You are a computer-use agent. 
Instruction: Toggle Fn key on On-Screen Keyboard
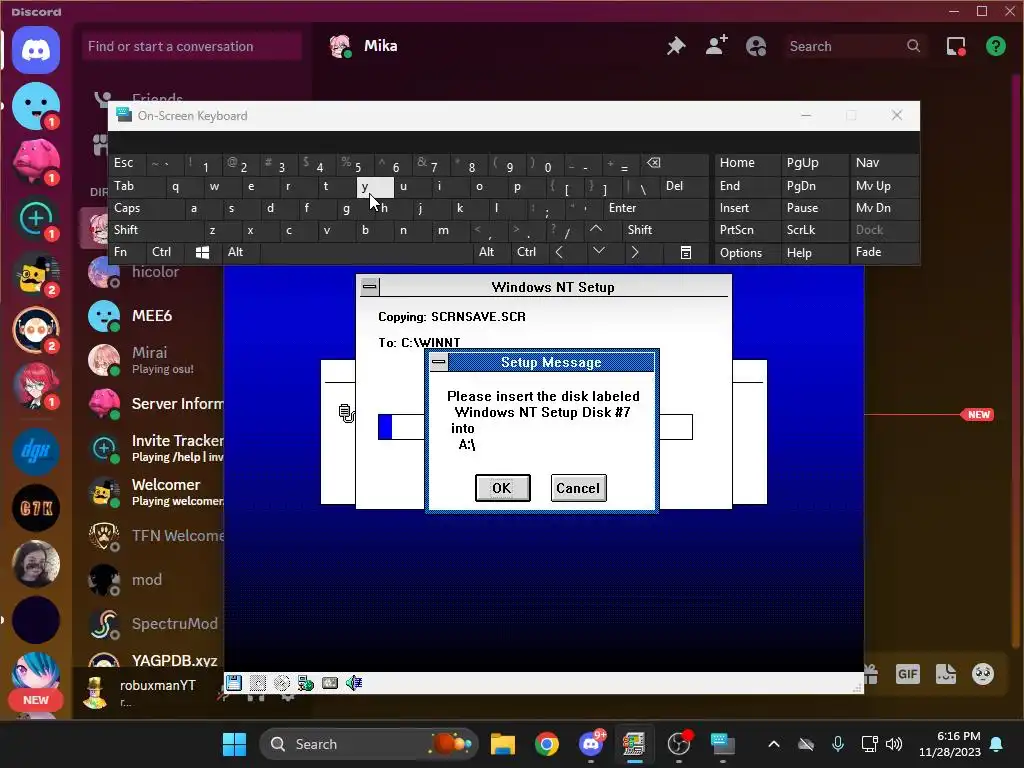click(x=127, y=252)
